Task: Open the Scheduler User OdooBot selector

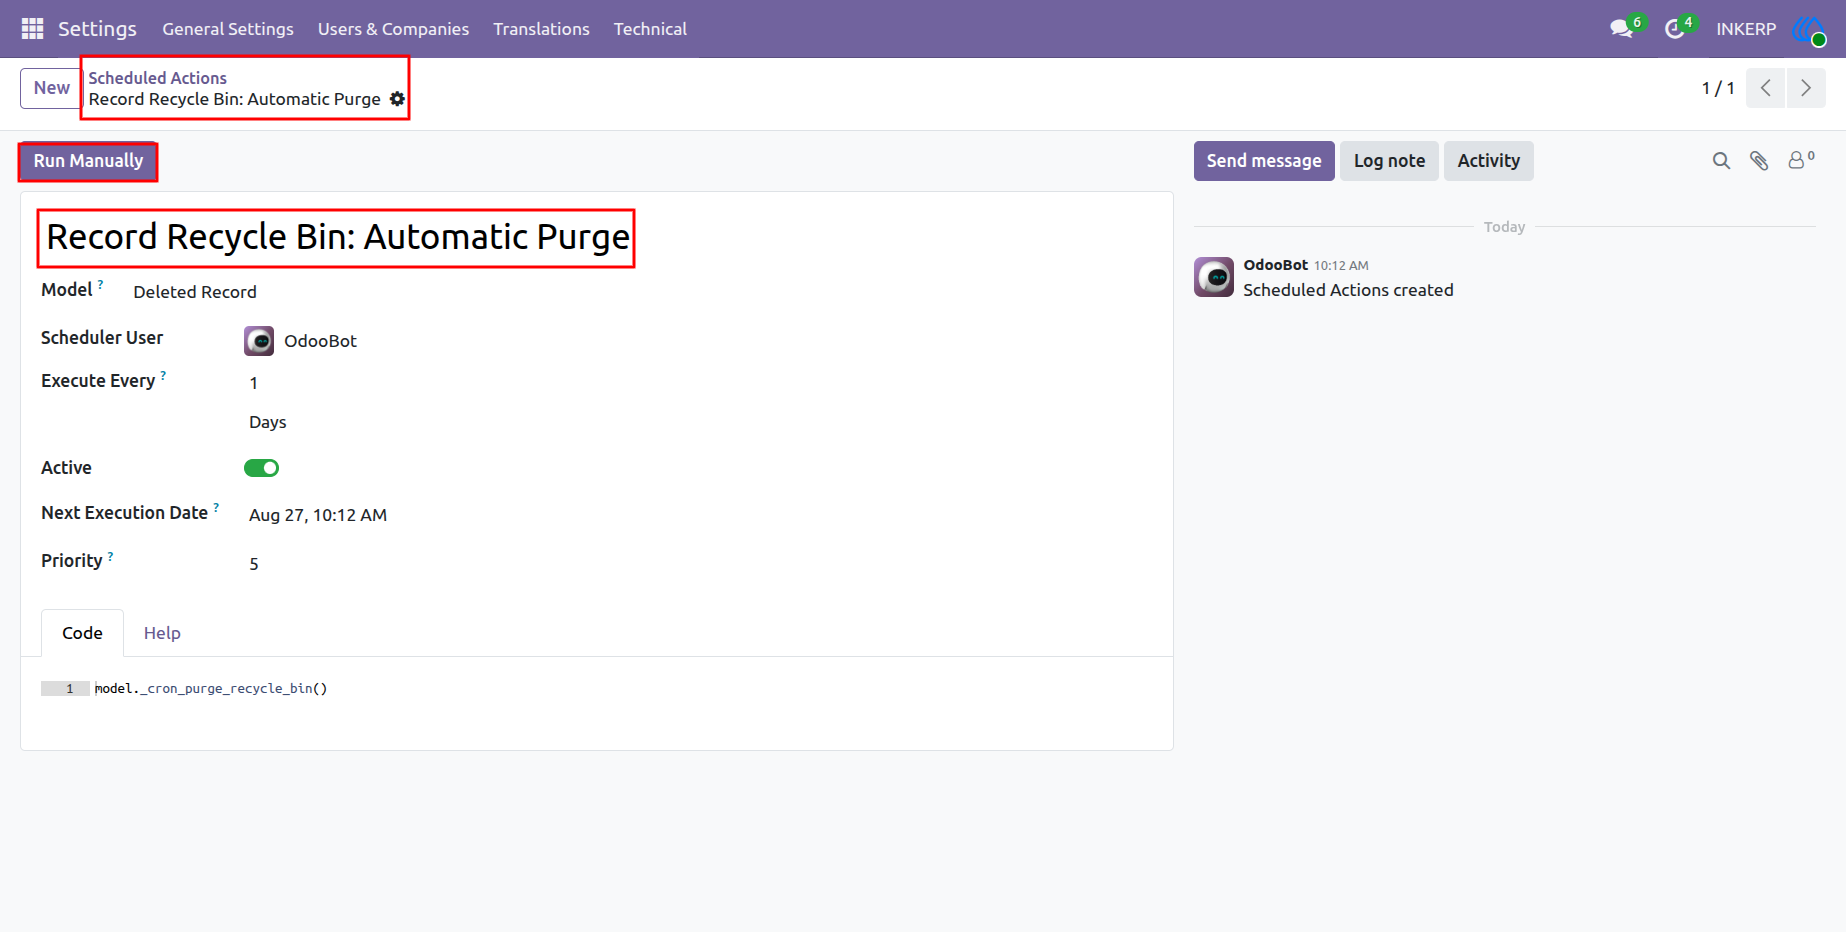Action: click(x=320, y=341)
